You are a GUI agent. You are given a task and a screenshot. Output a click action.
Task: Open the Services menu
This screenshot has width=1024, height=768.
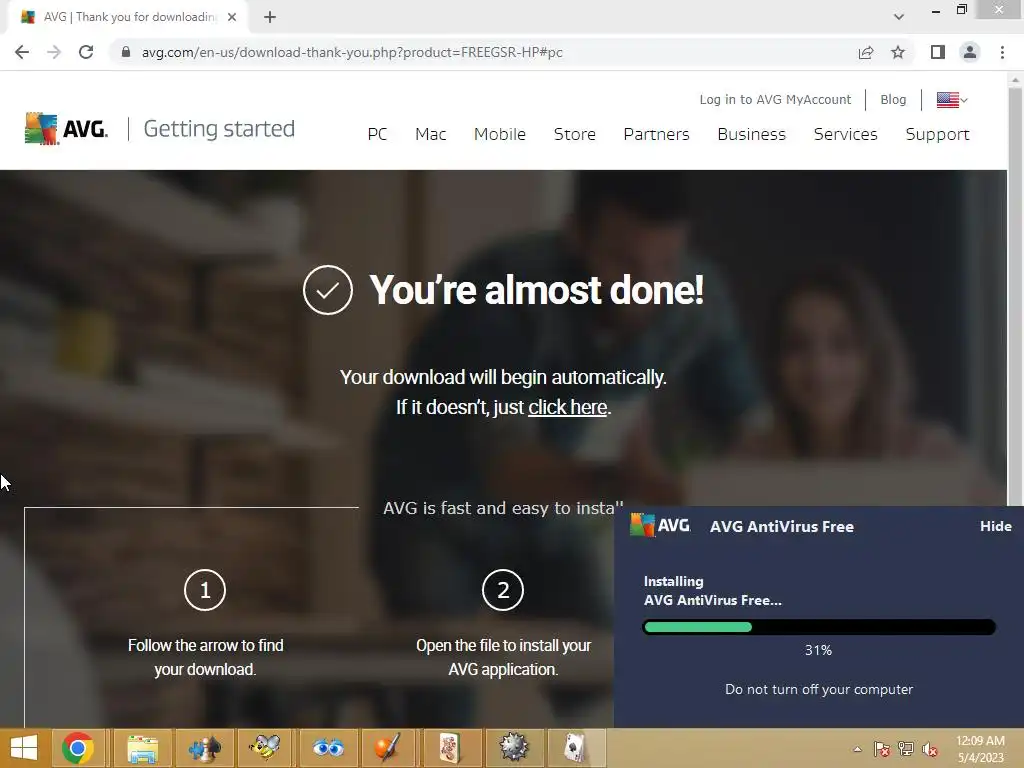[846, 134]
